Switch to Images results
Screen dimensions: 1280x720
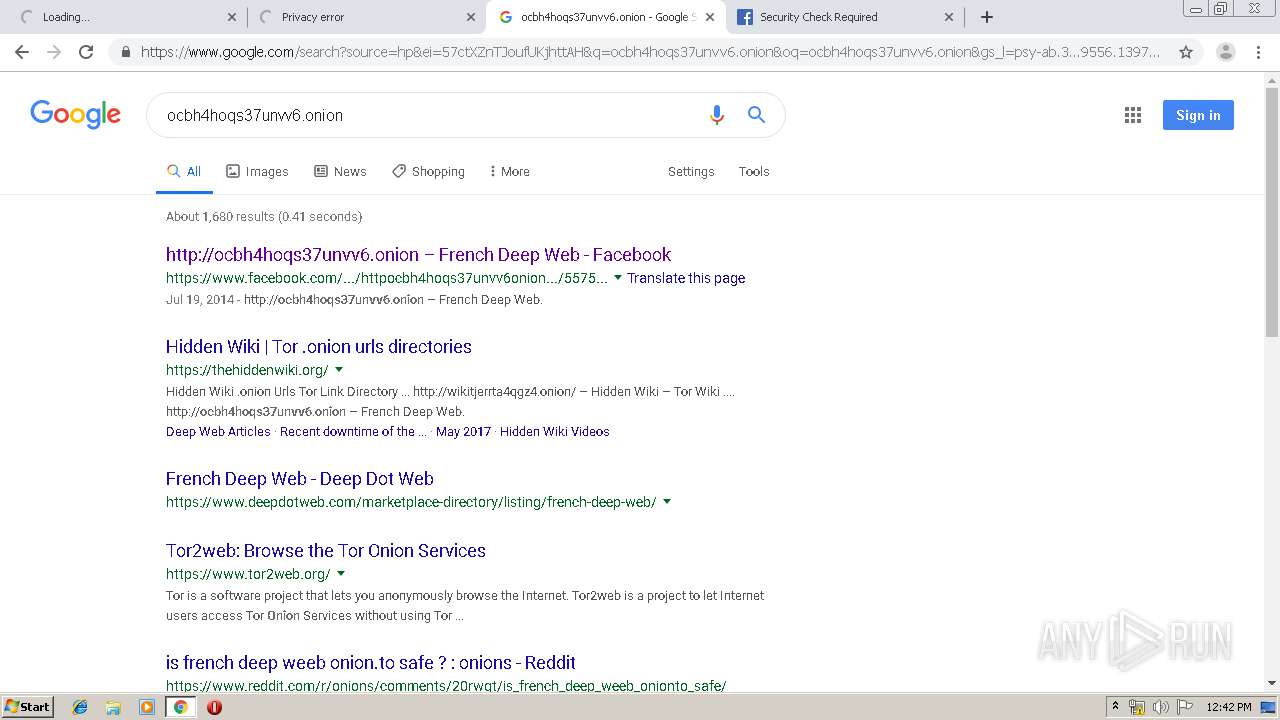pyautogui.click(x=257, y=172)
